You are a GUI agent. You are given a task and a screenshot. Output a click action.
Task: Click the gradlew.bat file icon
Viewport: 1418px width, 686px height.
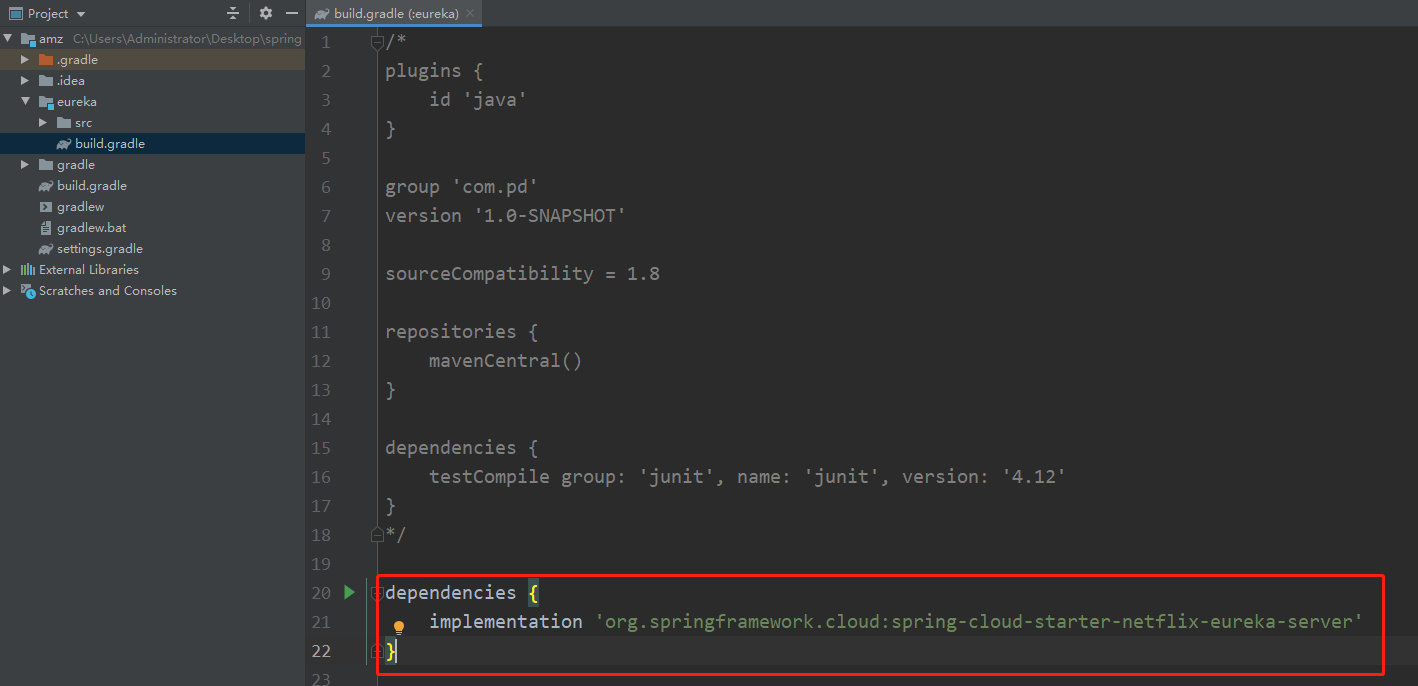[x=46, y=228]
